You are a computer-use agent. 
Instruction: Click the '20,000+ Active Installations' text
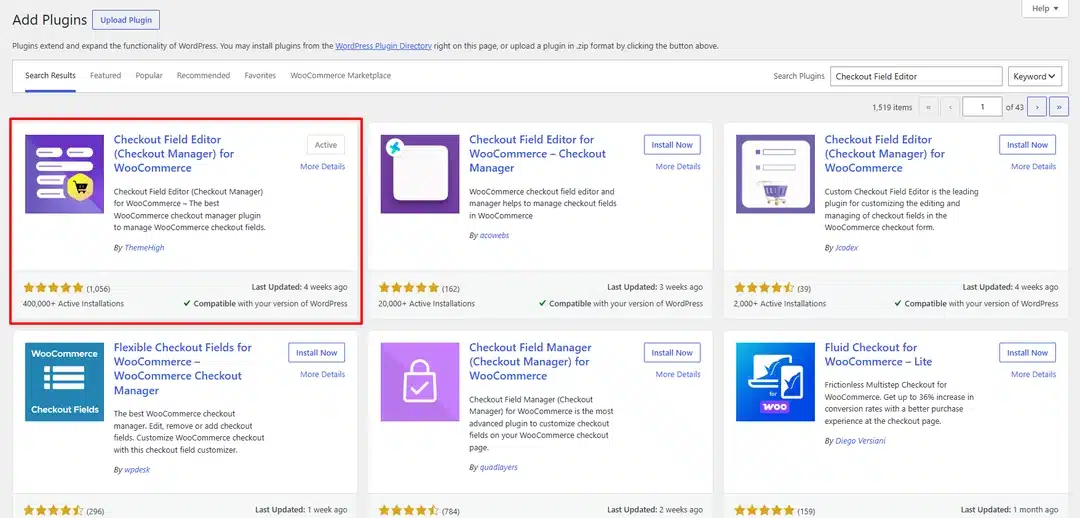point(426,303)
